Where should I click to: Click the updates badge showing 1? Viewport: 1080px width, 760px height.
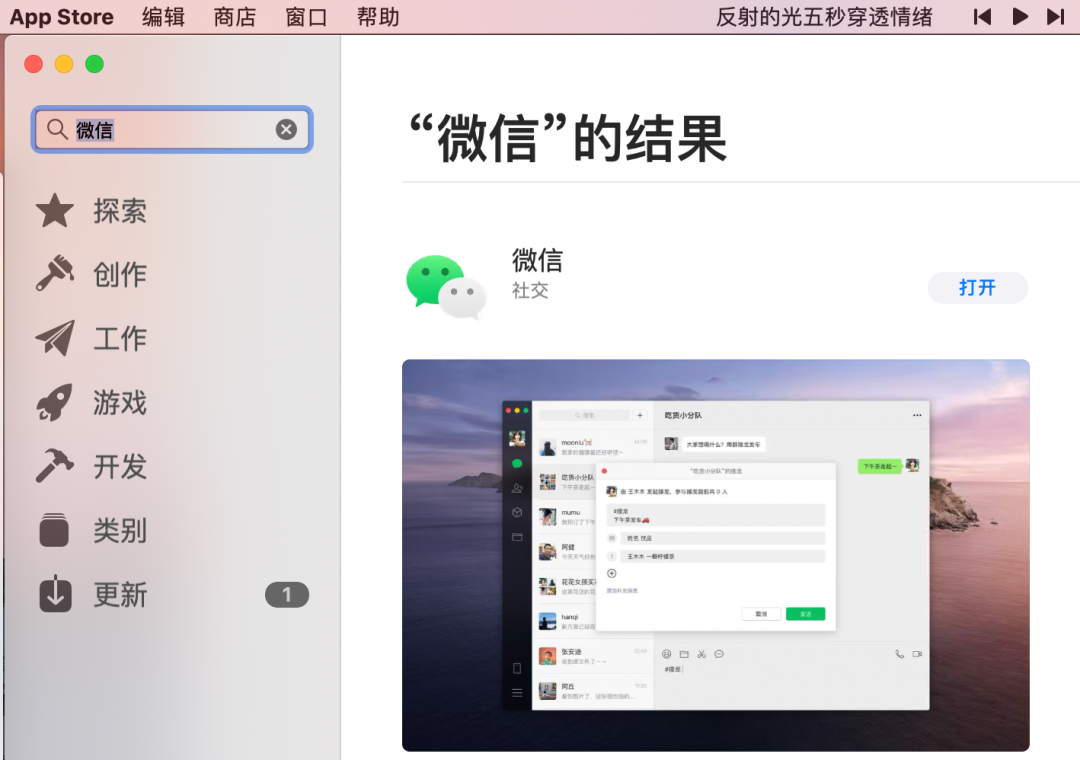point(287,595)
